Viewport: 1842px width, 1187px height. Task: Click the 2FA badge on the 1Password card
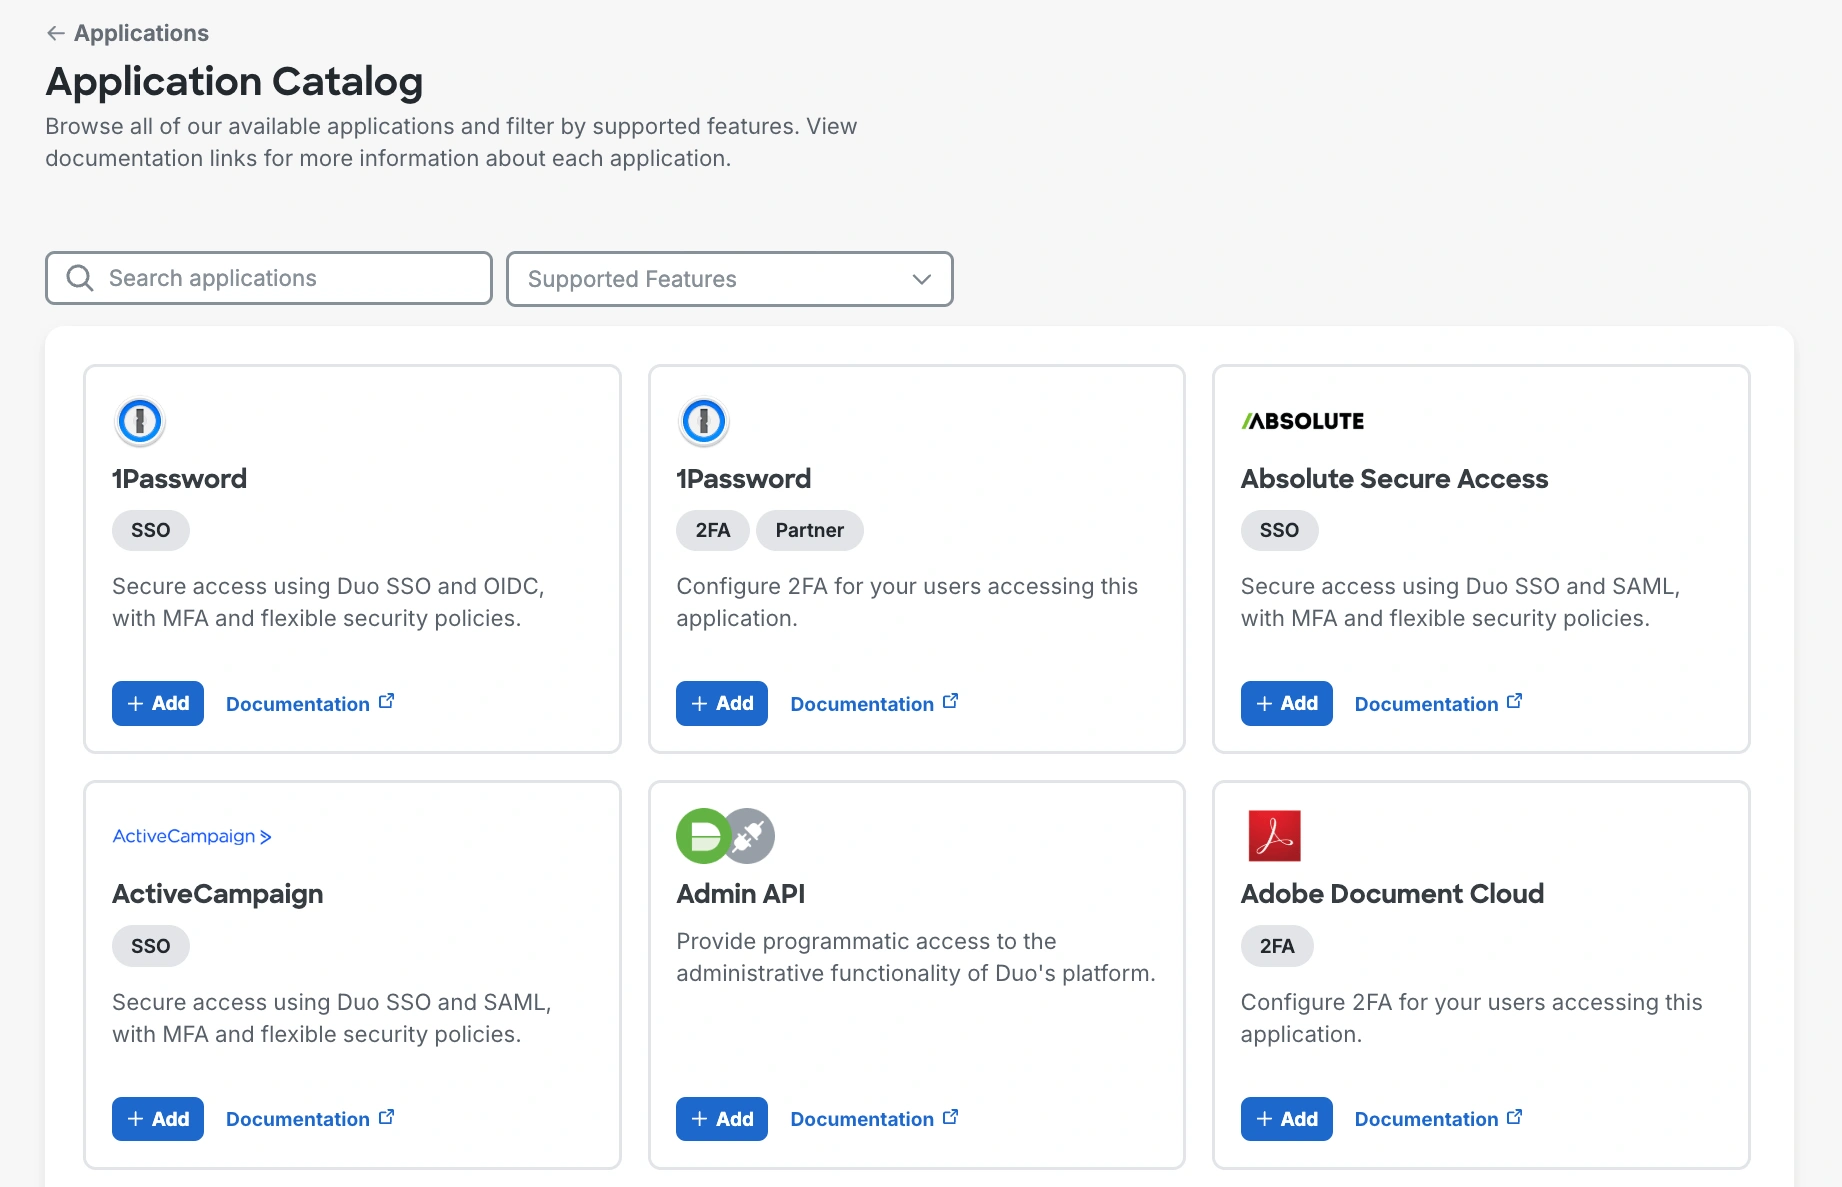(712, 530)
